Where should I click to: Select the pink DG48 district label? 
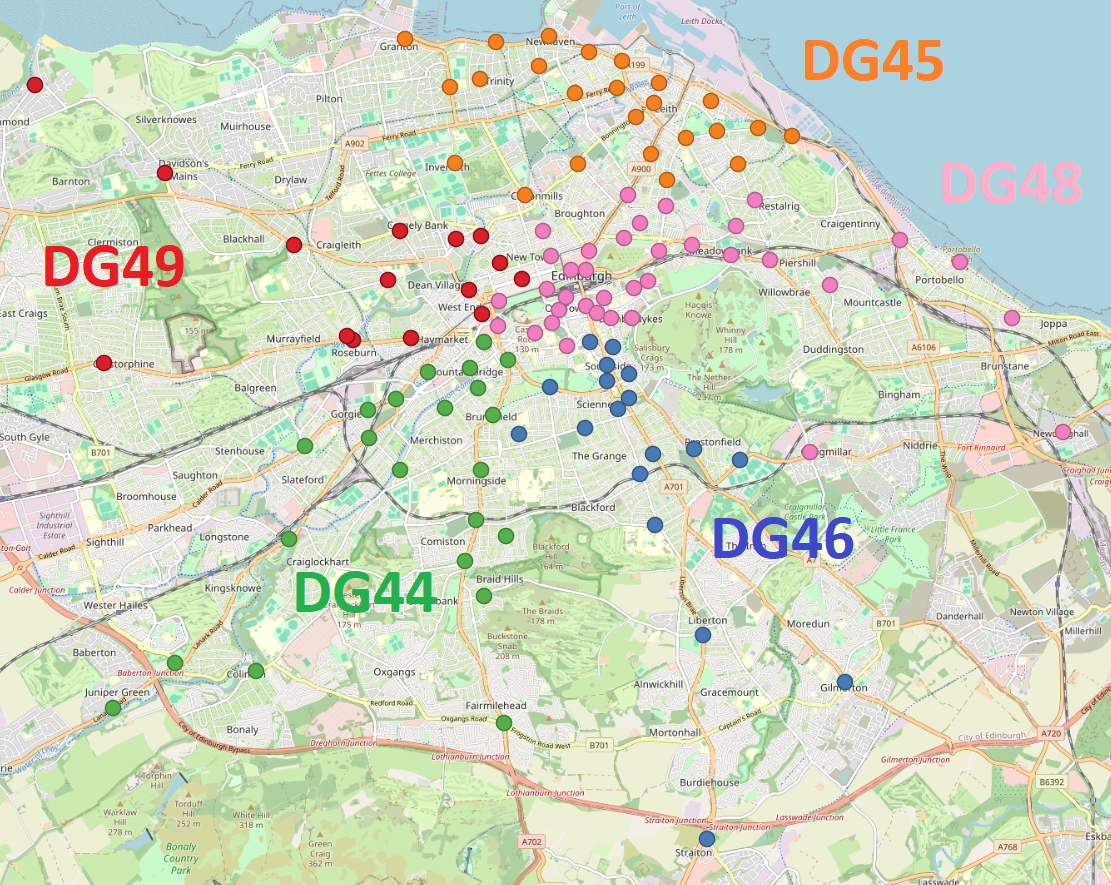1011,184
